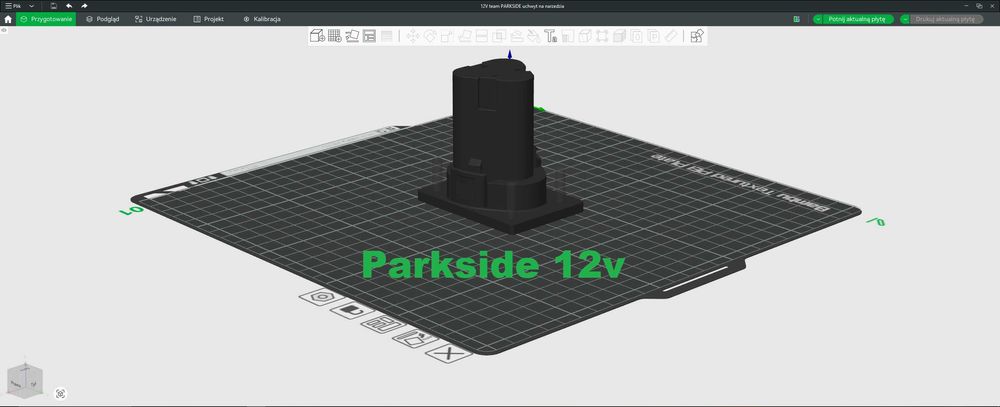Save the project with the disk icon
Viewport: 1000px width, 407px height.
click(x=54, y=6)
